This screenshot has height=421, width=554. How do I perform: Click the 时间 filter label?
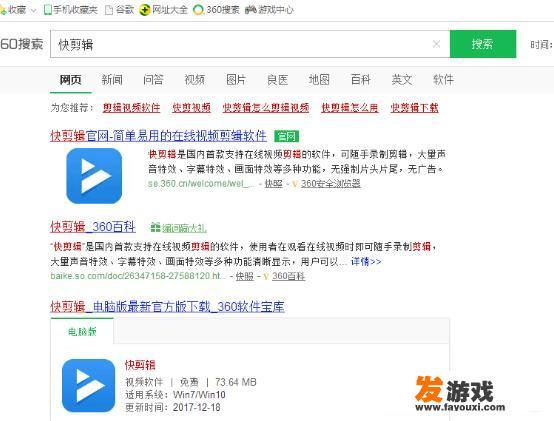click(541, 45)
